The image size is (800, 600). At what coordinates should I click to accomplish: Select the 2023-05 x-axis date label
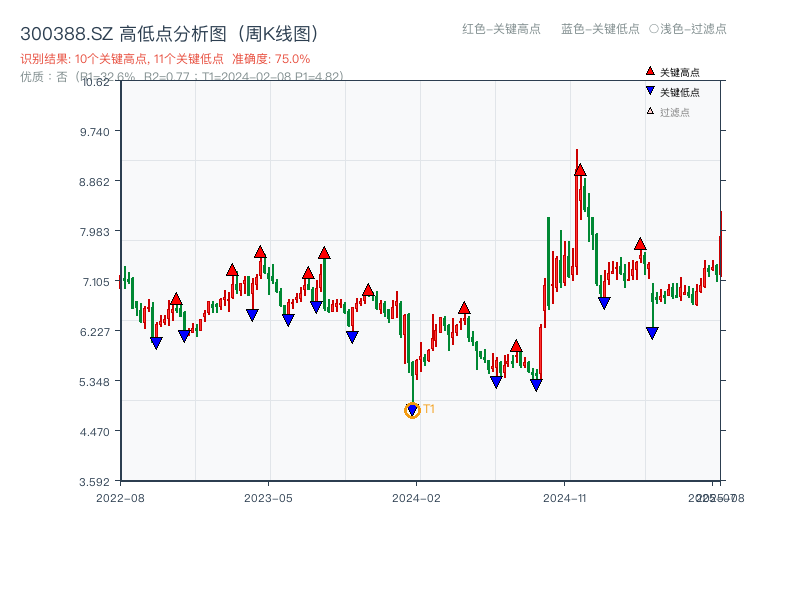(269, 497)
